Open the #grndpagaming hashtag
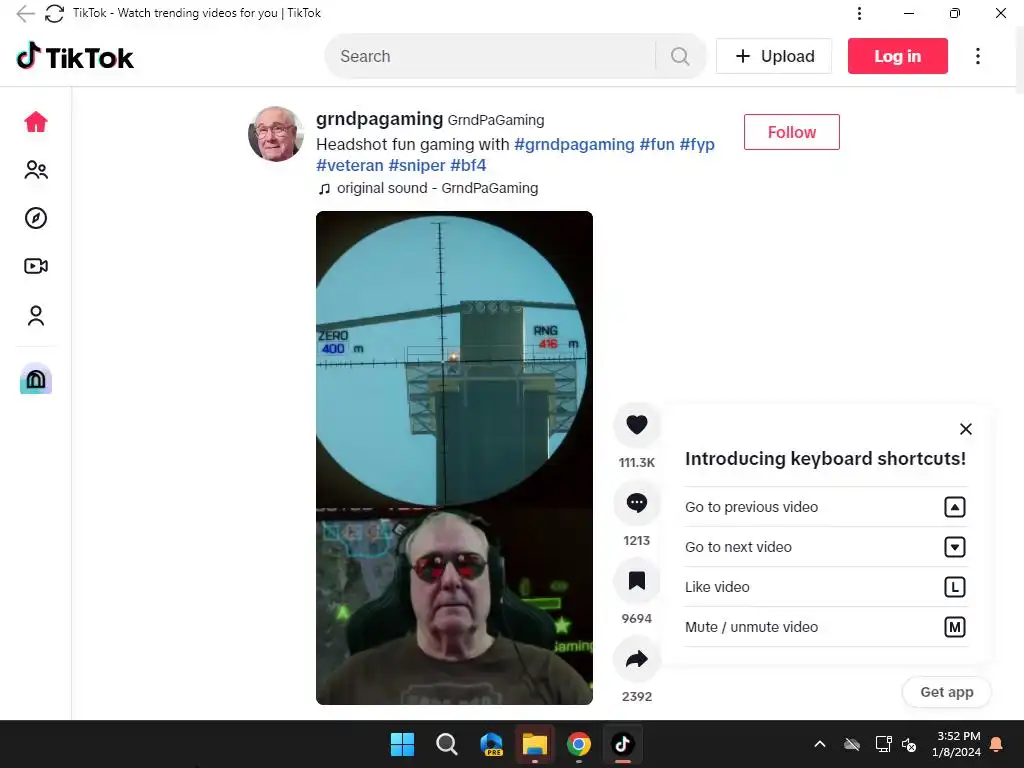The width and height of the screenshot is (1024, 768). tap(574, 144)
